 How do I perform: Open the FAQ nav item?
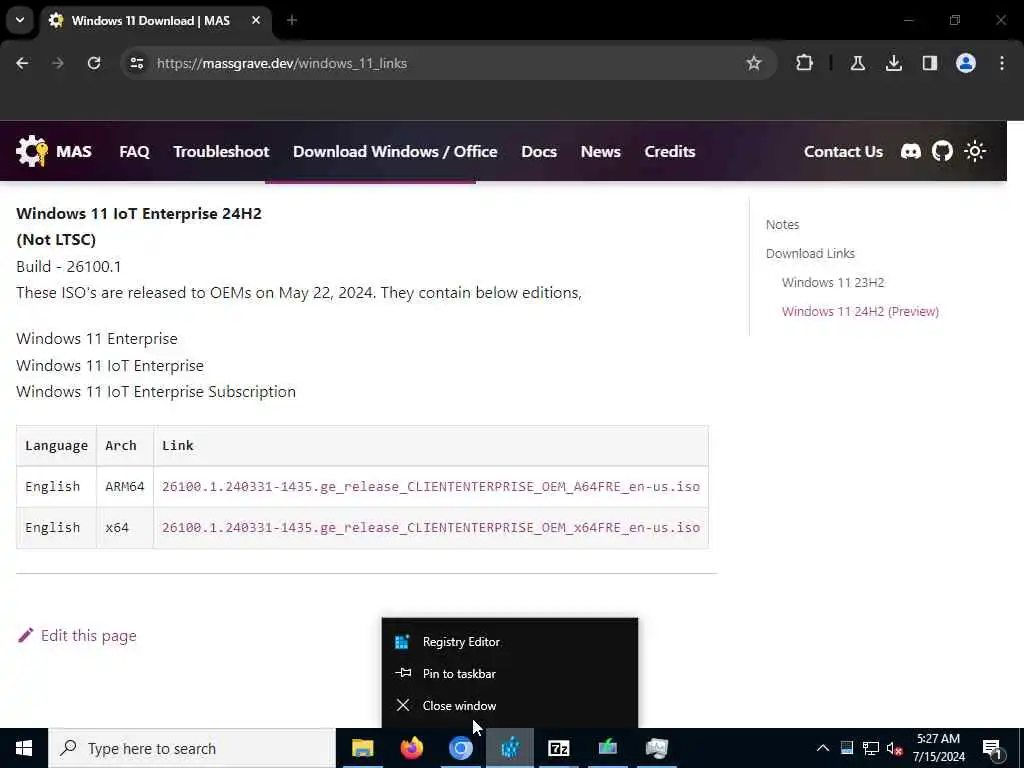[134, 152]
